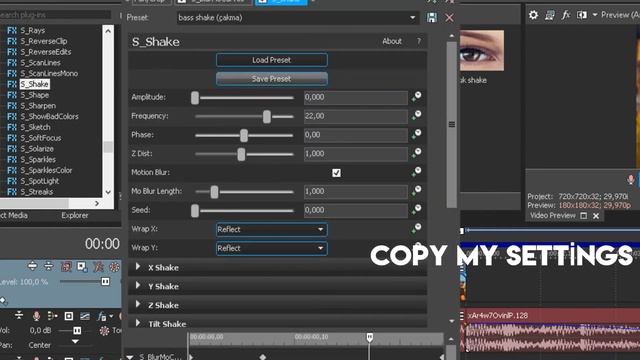Open audio track FX icon

point(101,316)
